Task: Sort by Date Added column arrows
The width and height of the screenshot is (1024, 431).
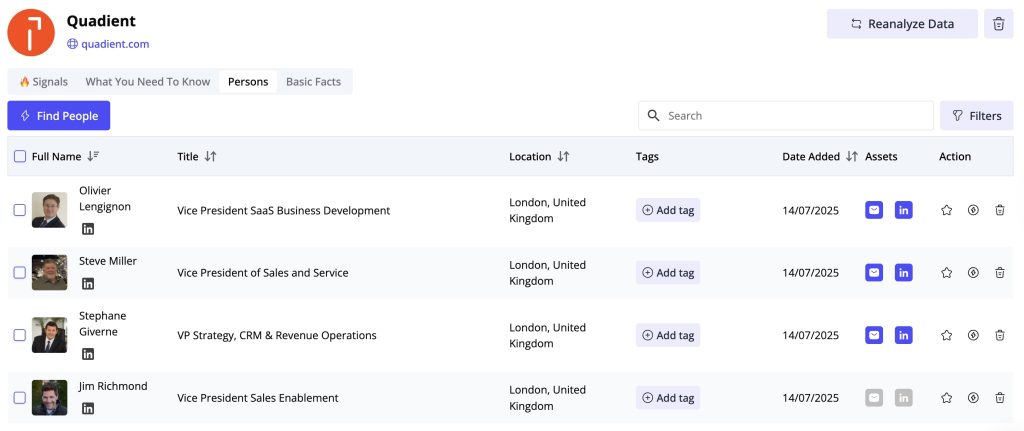Action: tap(852, 156)
